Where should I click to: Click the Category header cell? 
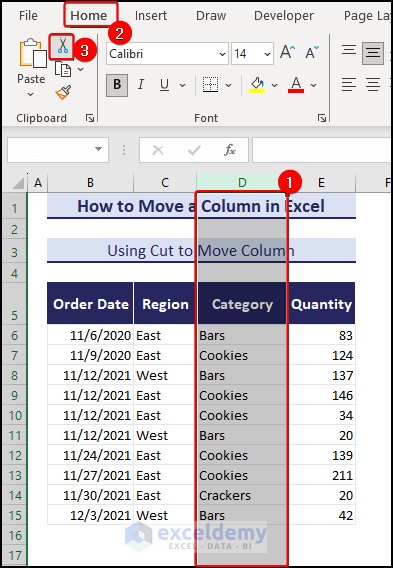242,304
